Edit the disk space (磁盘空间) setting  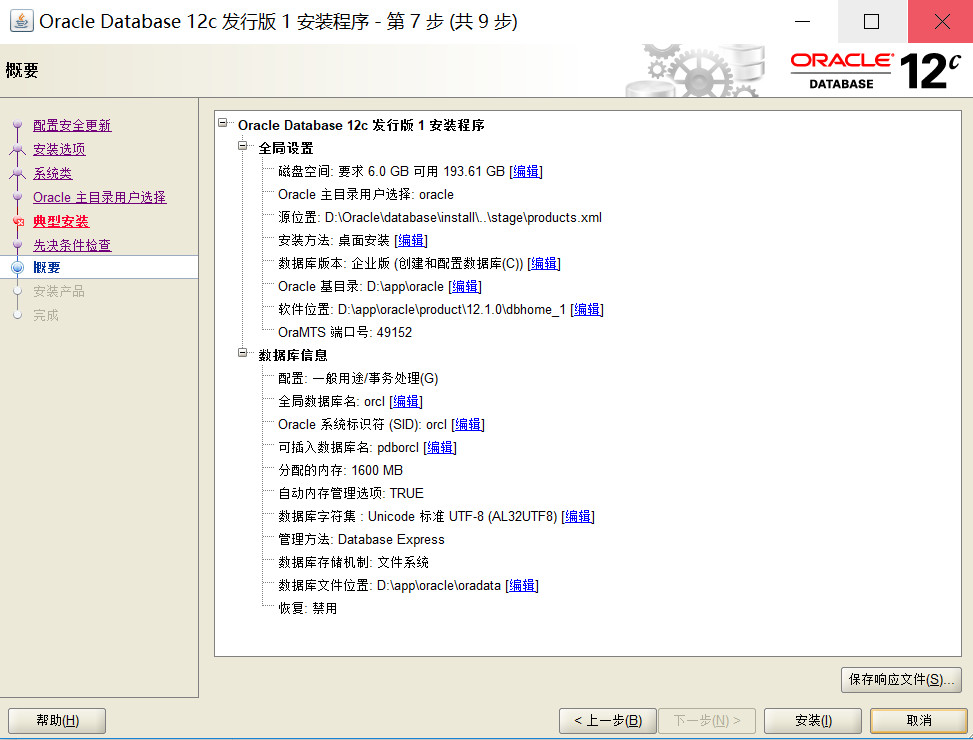pos(526,171)
